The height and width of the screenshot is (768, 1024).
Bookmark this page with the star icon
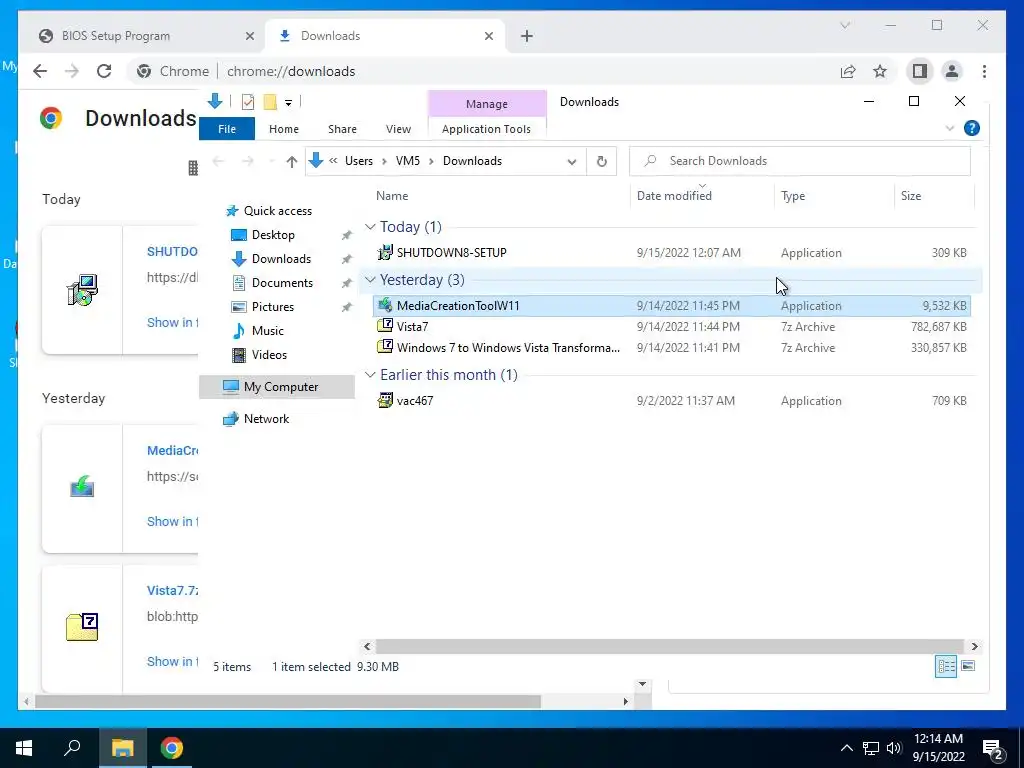point(880,71)
